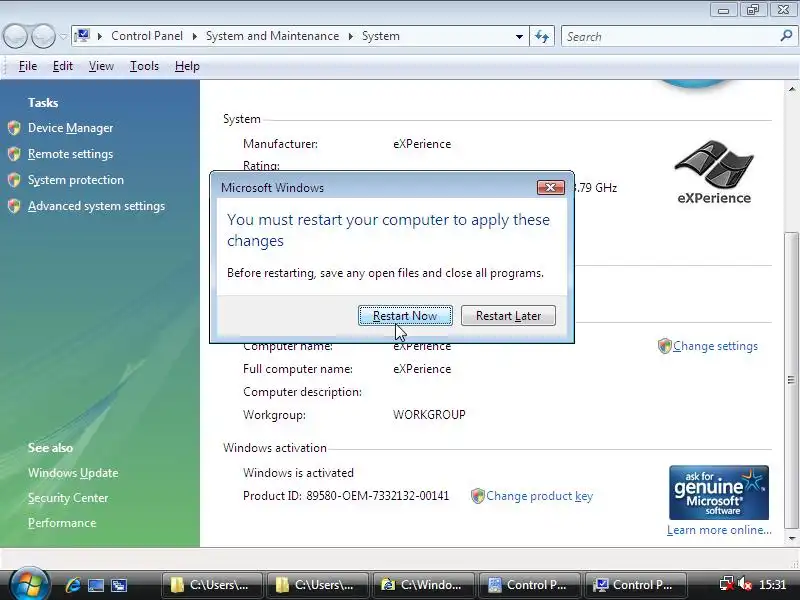Click the search magnifier icon

(x=786, y=36)
